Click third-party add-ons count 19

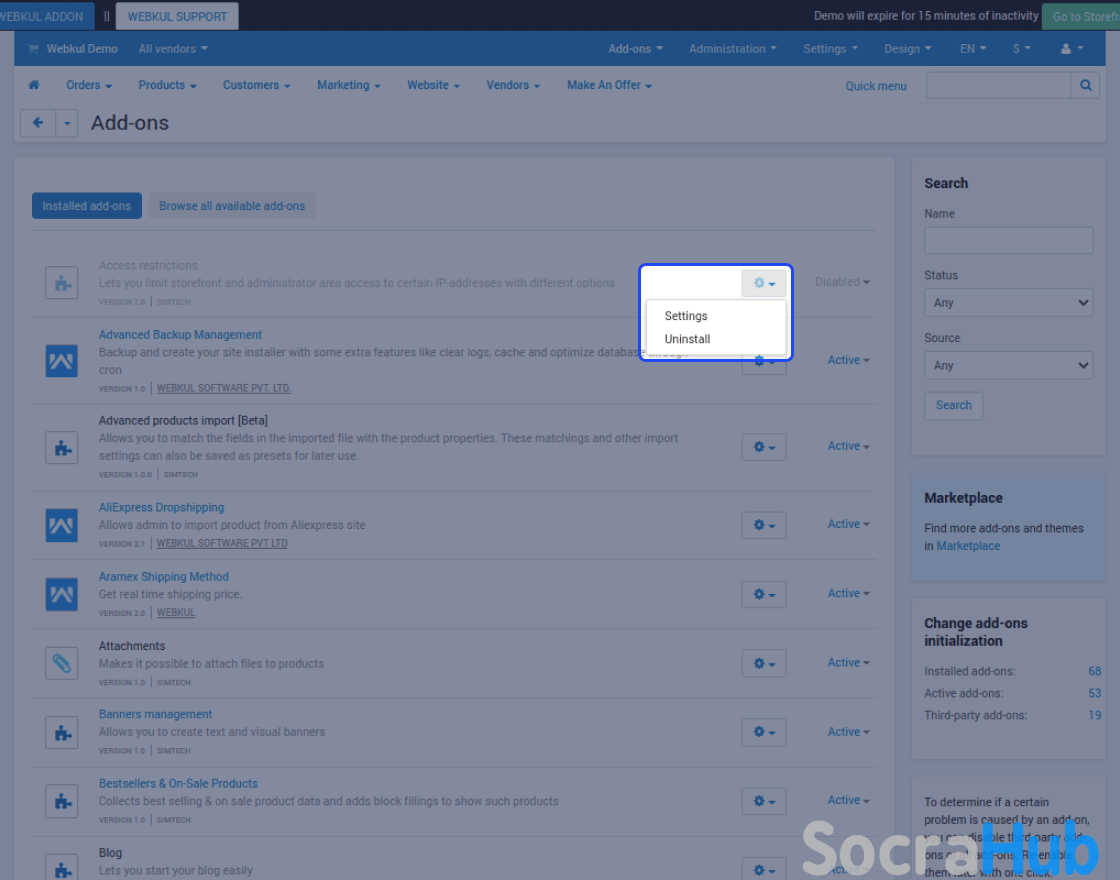(x=1094, y=715)
